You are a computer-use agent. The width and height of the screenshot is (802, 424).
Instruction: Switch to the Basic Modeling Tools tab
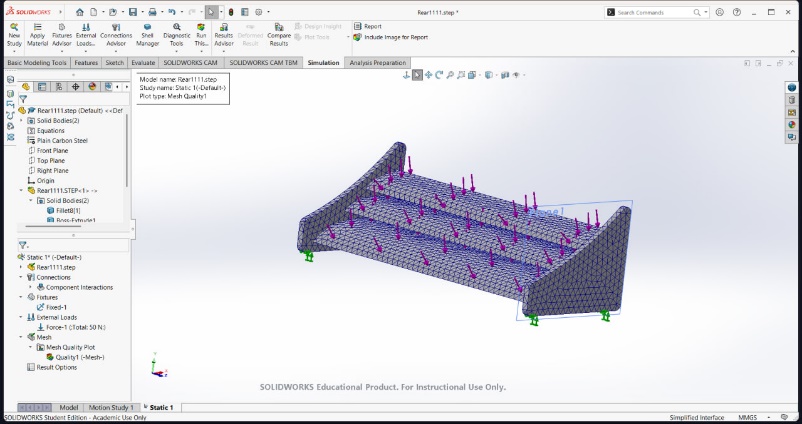[37, 63]
